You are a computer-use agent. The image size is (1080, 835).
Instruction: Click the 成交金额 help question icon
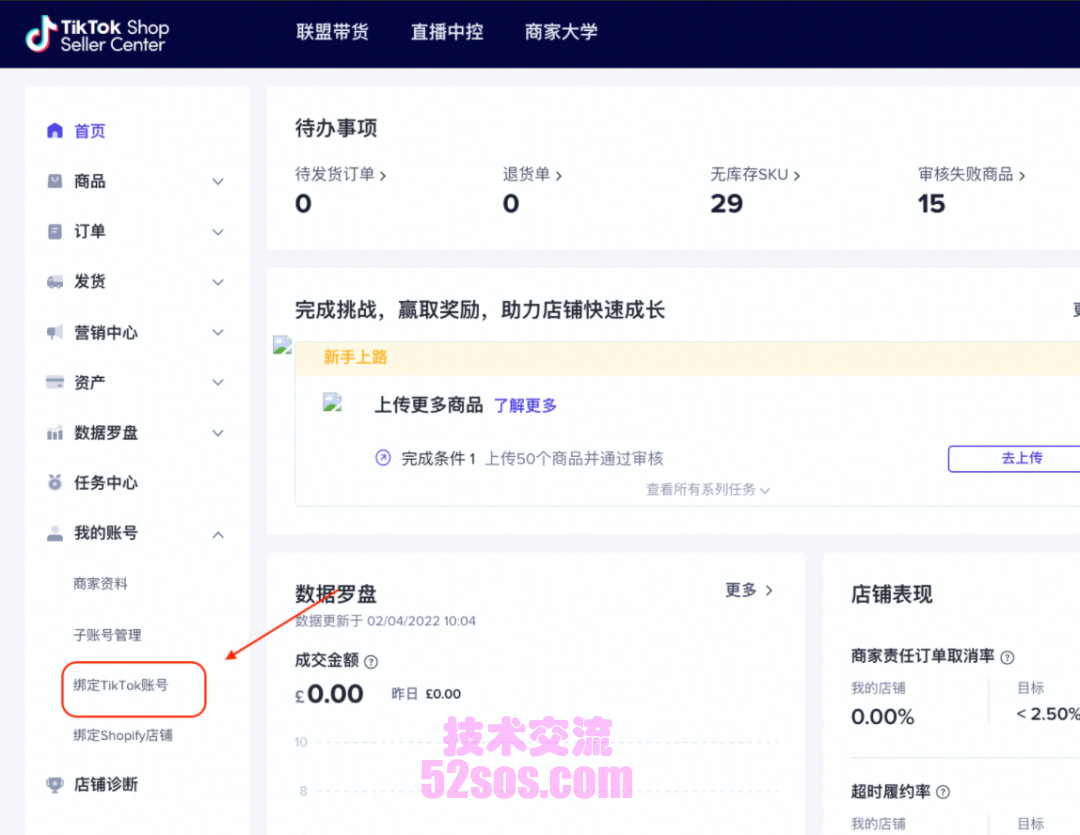coord(371,662)
